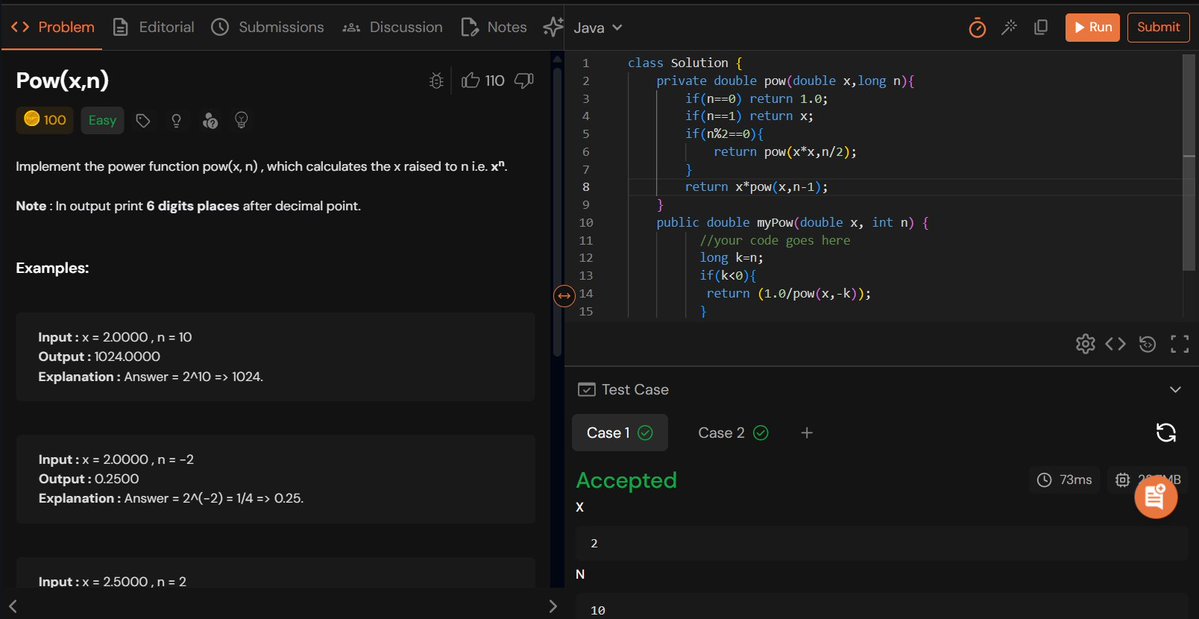Click the first lightbulb hint icon
1199x619 pixels.
[x=176, y=120]
